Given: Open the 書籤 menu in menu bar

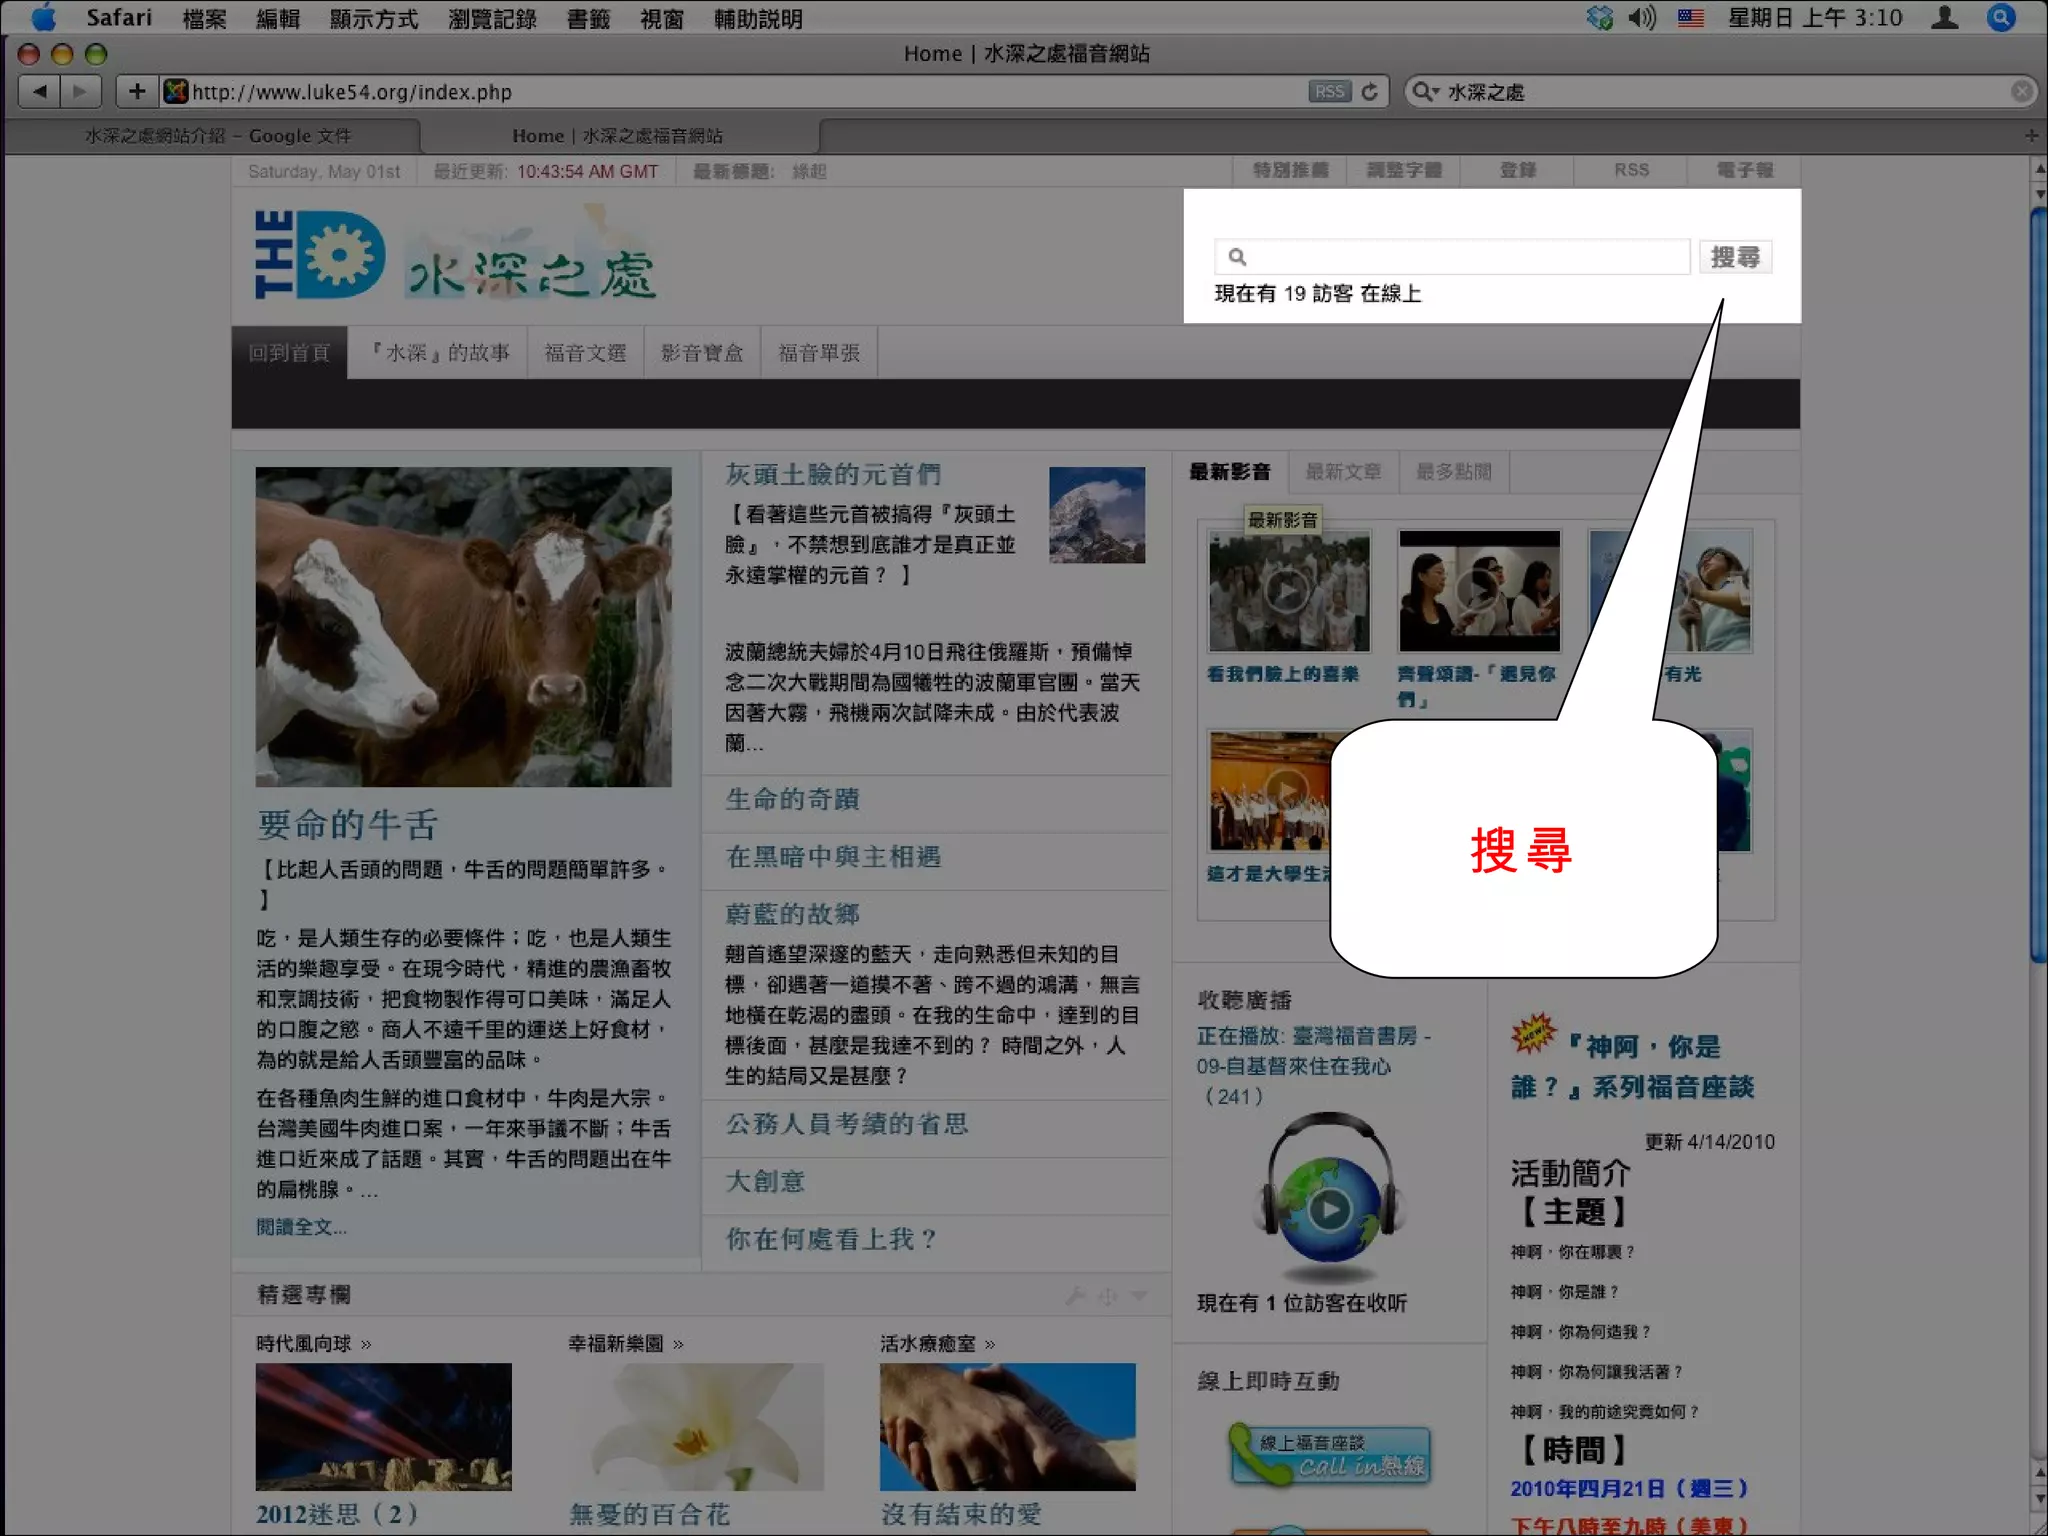Looking at the screenshot, I should pyautogui.click(x=588, y=18).
